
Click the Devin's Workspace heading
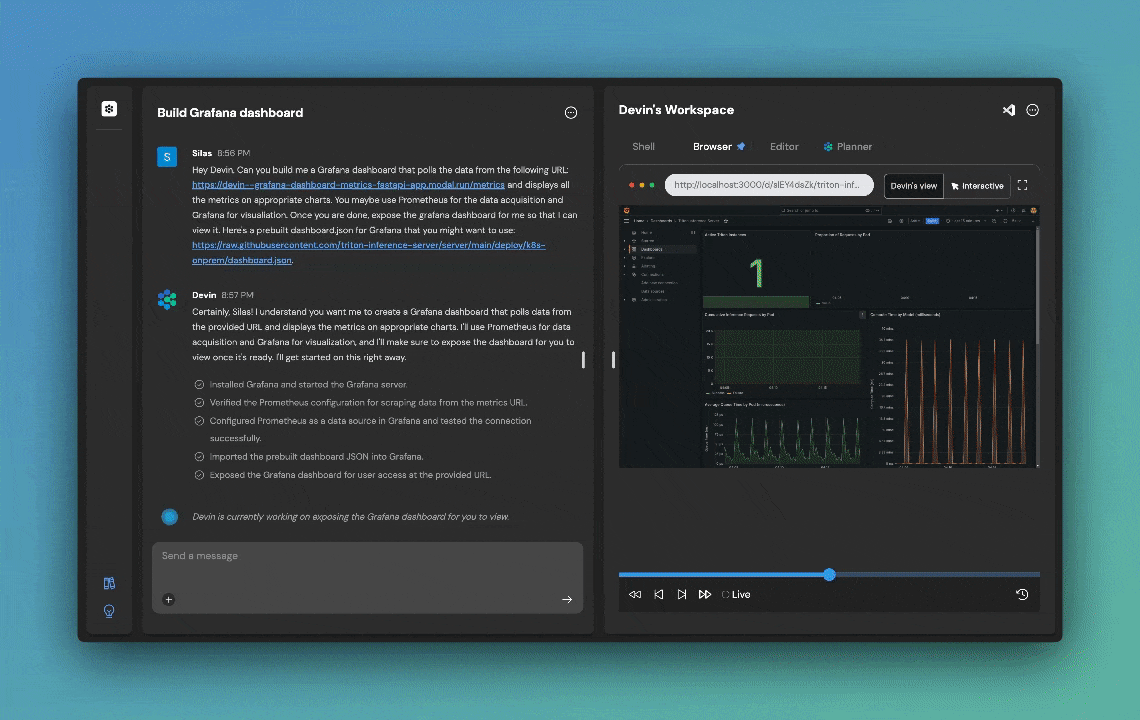[x=676, y=110]
